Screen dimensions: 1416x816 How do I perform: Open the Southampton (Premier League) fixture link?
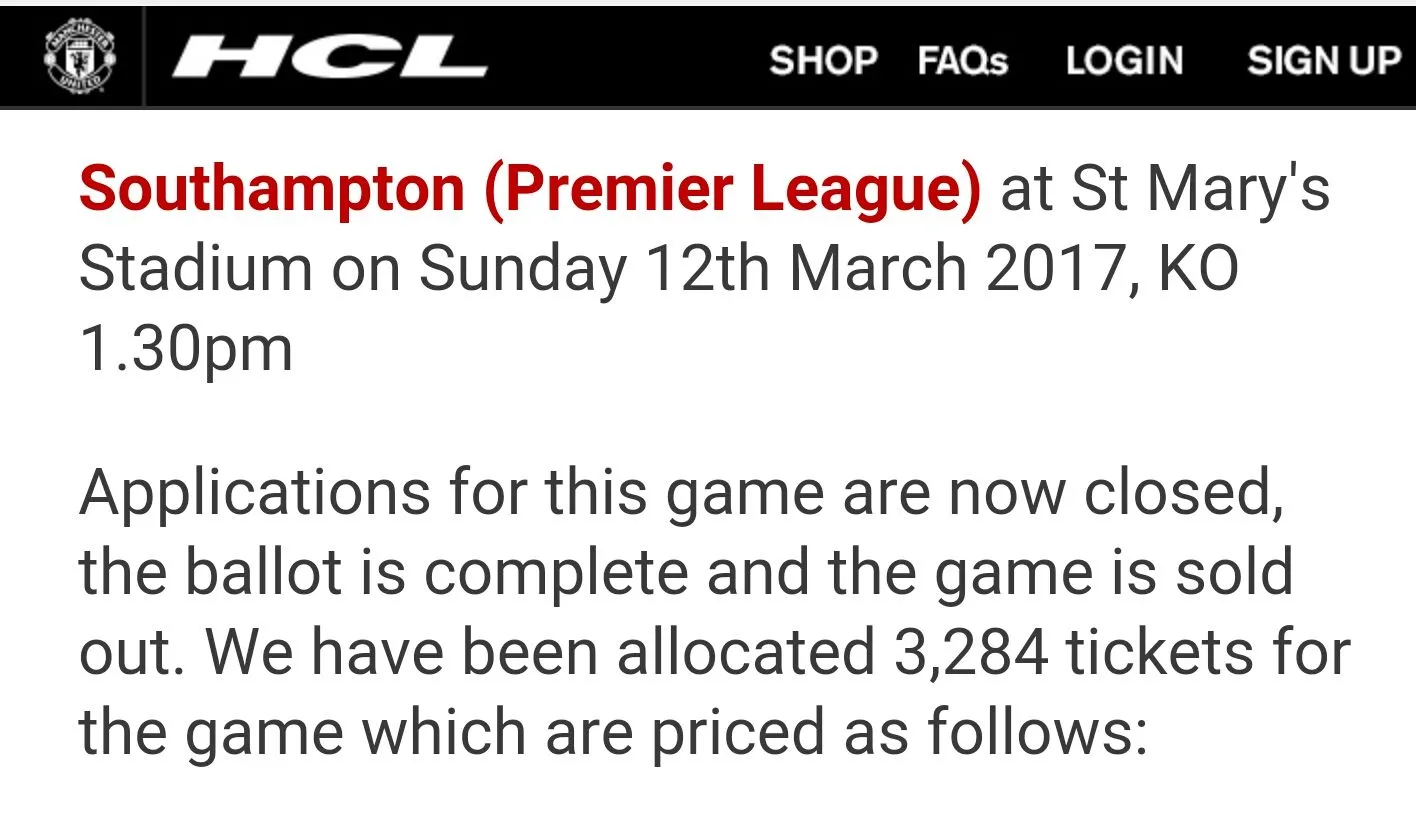coord(531,191)
